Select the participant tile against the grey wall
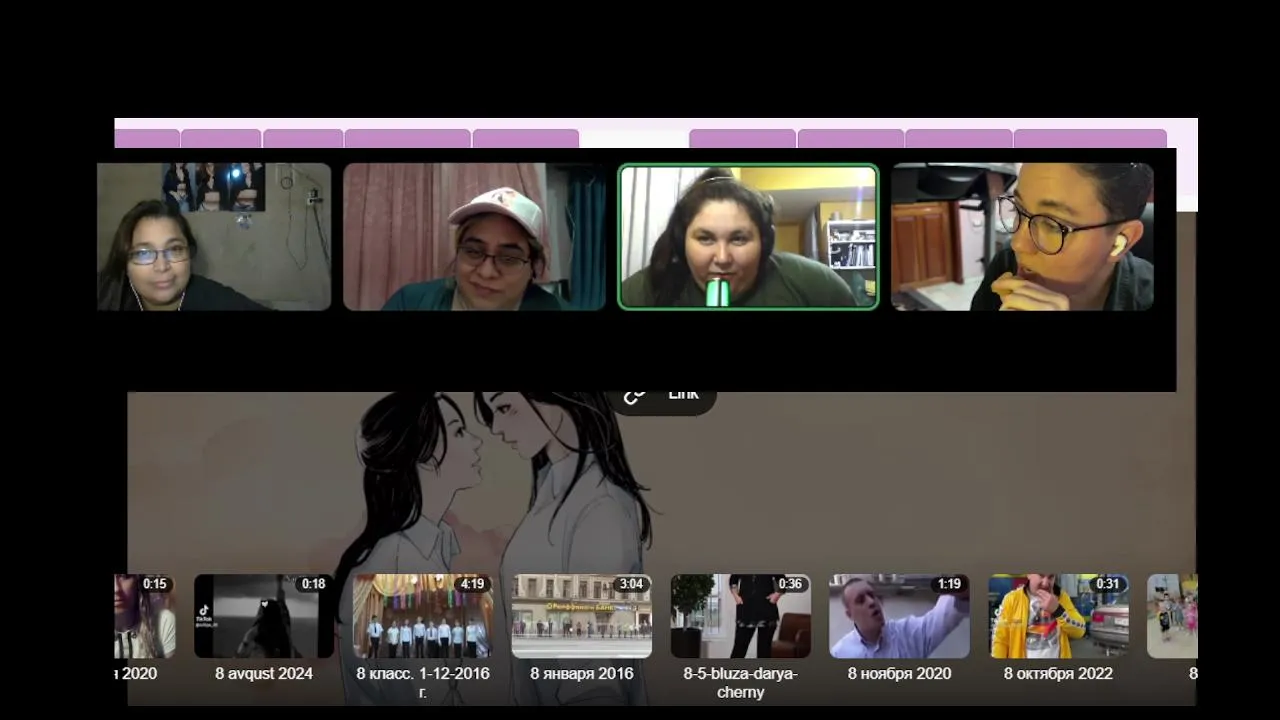Image resolution: width=1280 pixels, height=720 pixels. (214, 237)
